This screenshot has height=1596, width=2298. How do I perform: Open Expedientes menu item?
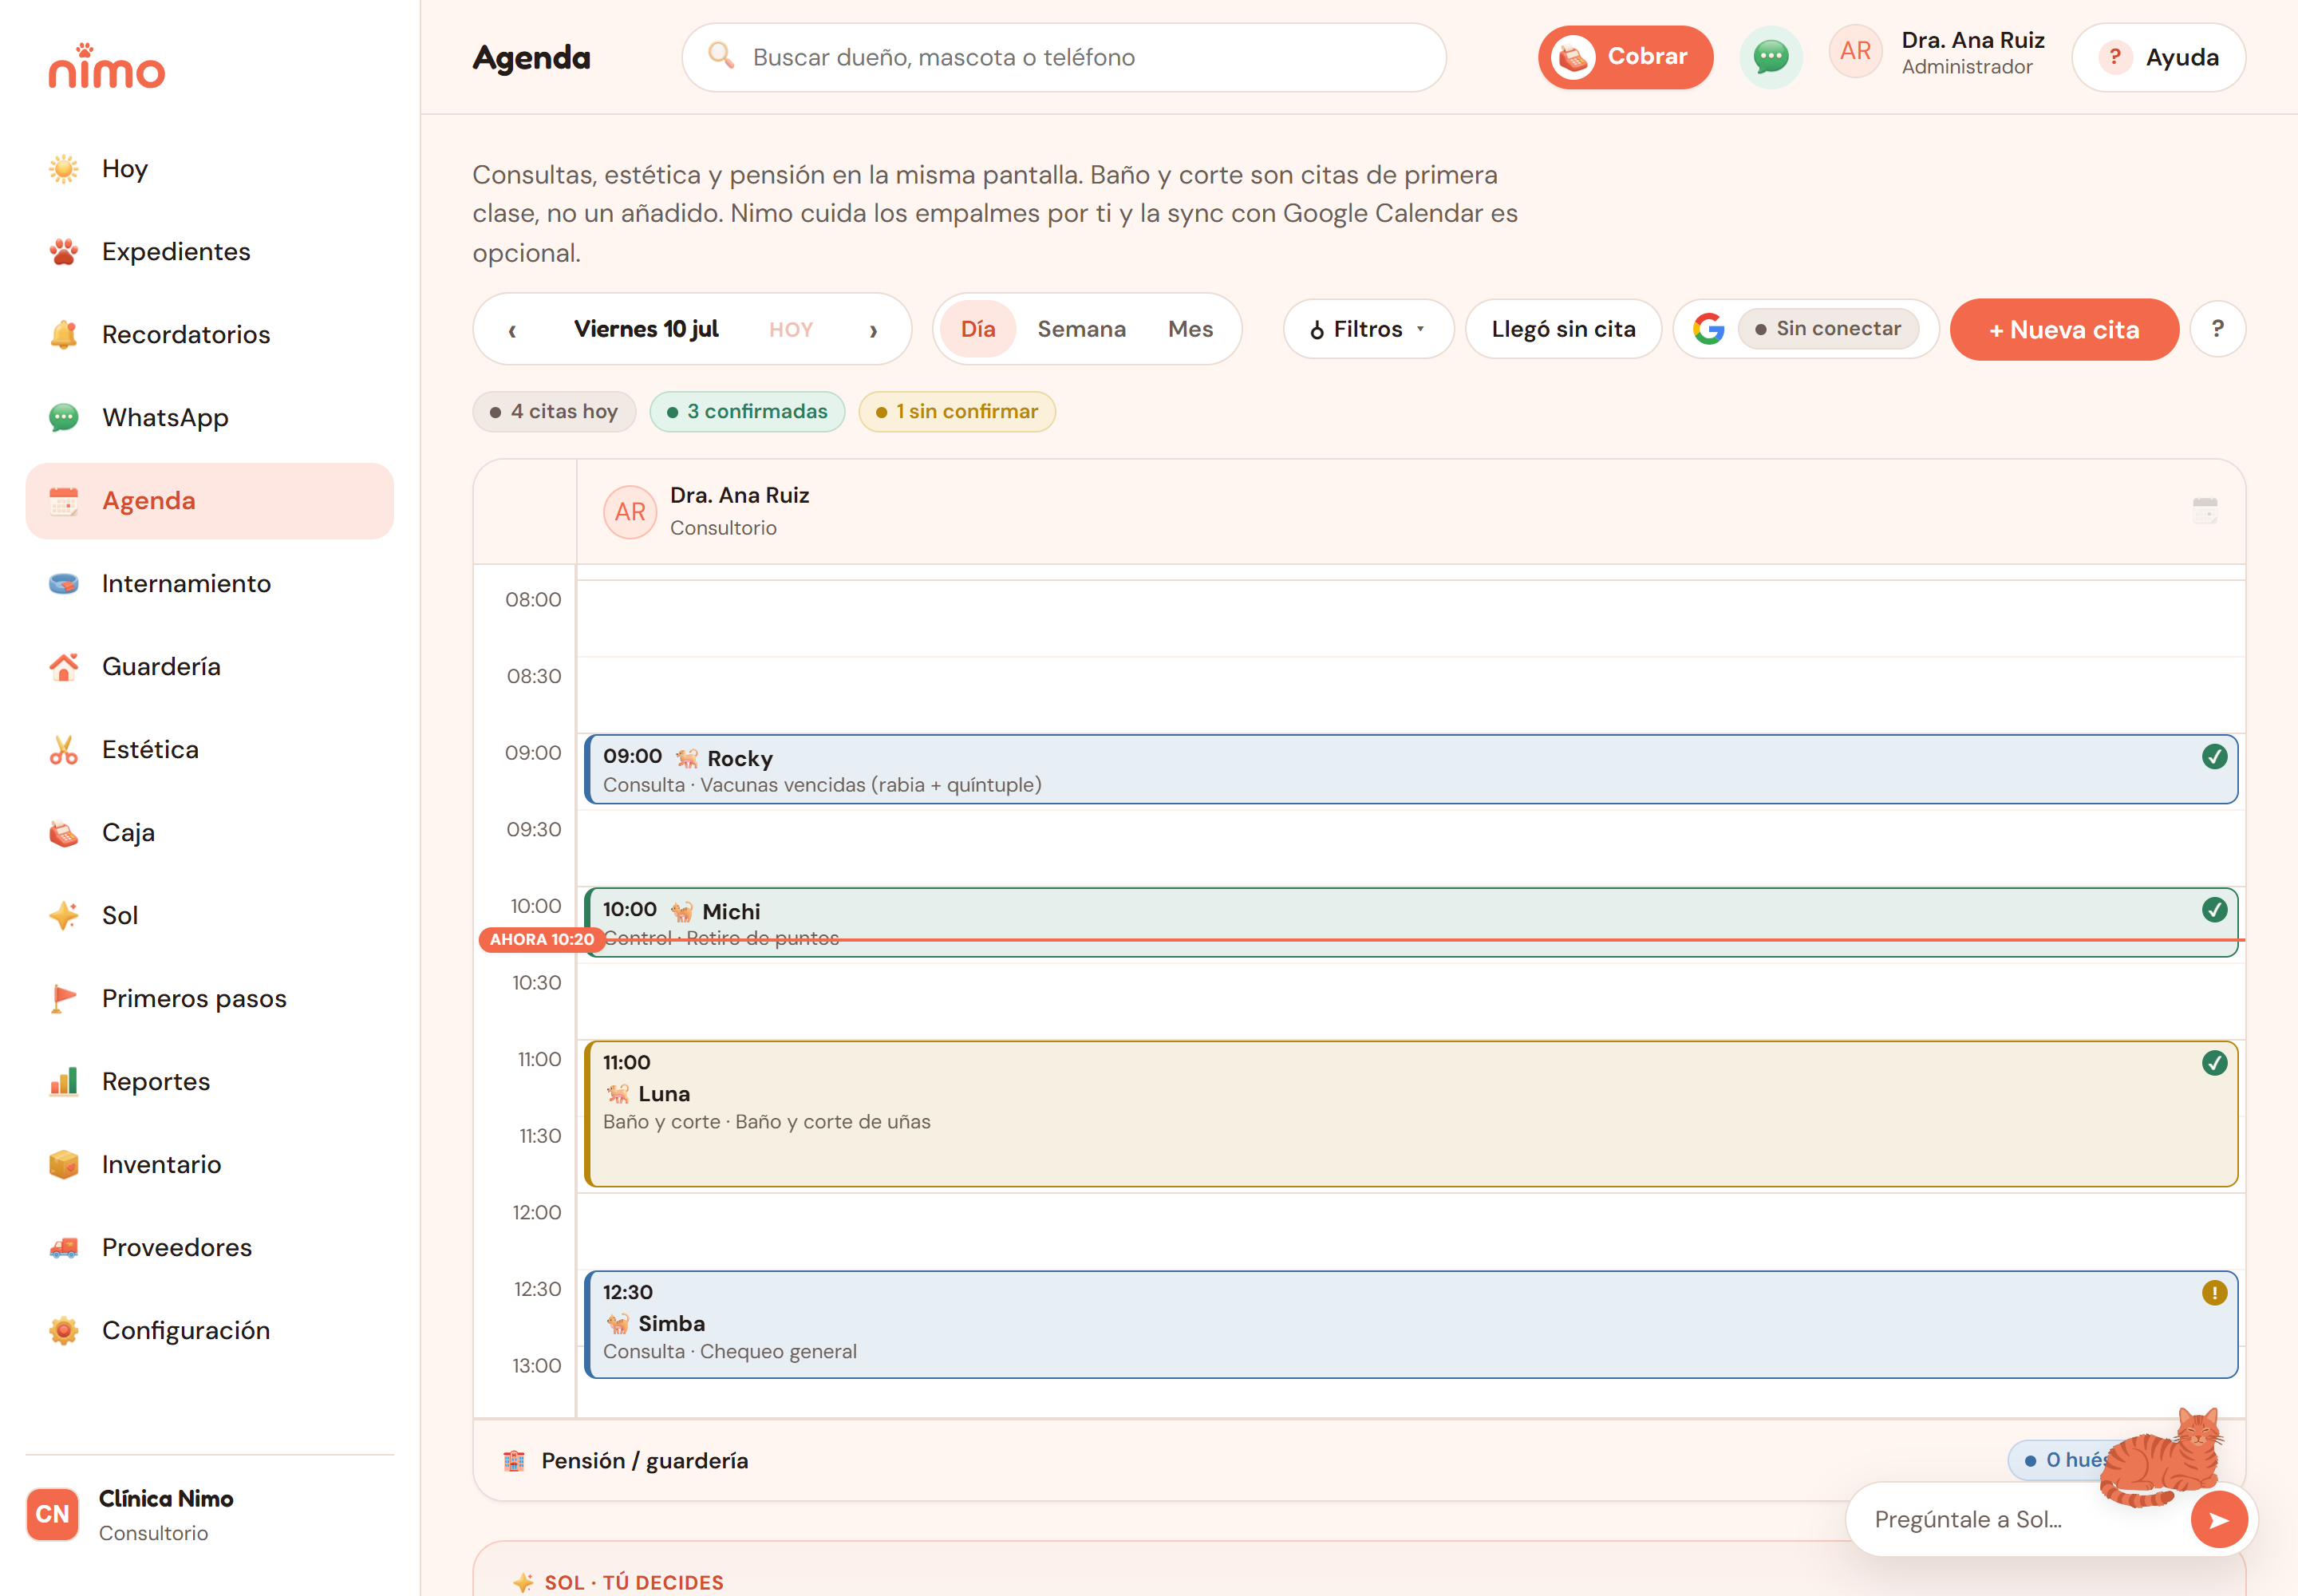coord(210,252)
